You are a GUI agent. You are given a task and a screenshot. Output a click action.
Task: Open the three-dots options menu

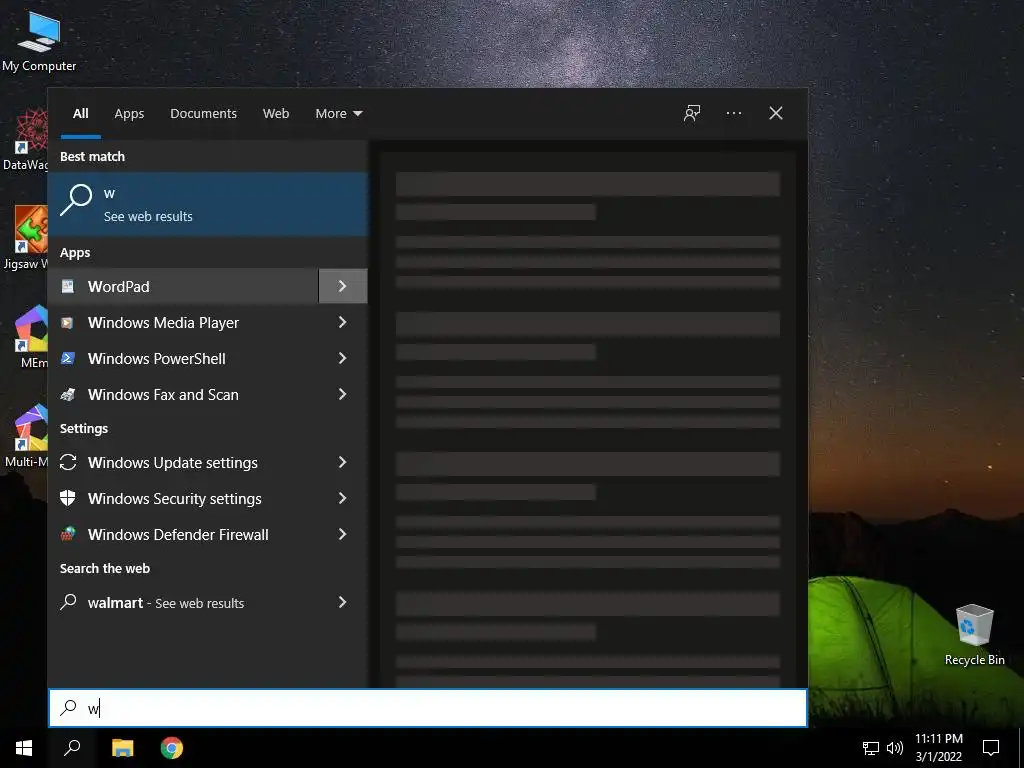pos(734,113)
